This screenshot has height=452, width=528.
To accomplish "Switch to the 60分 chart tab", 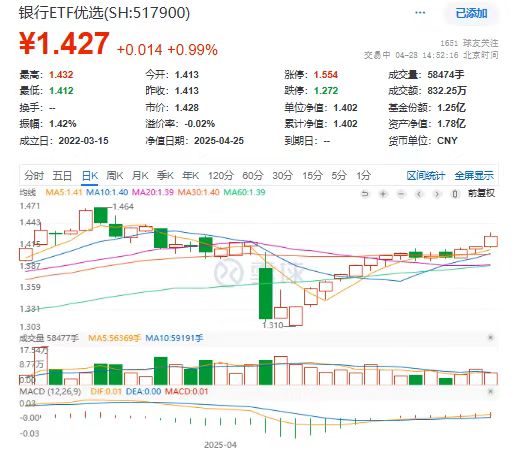I will point(253,175).
